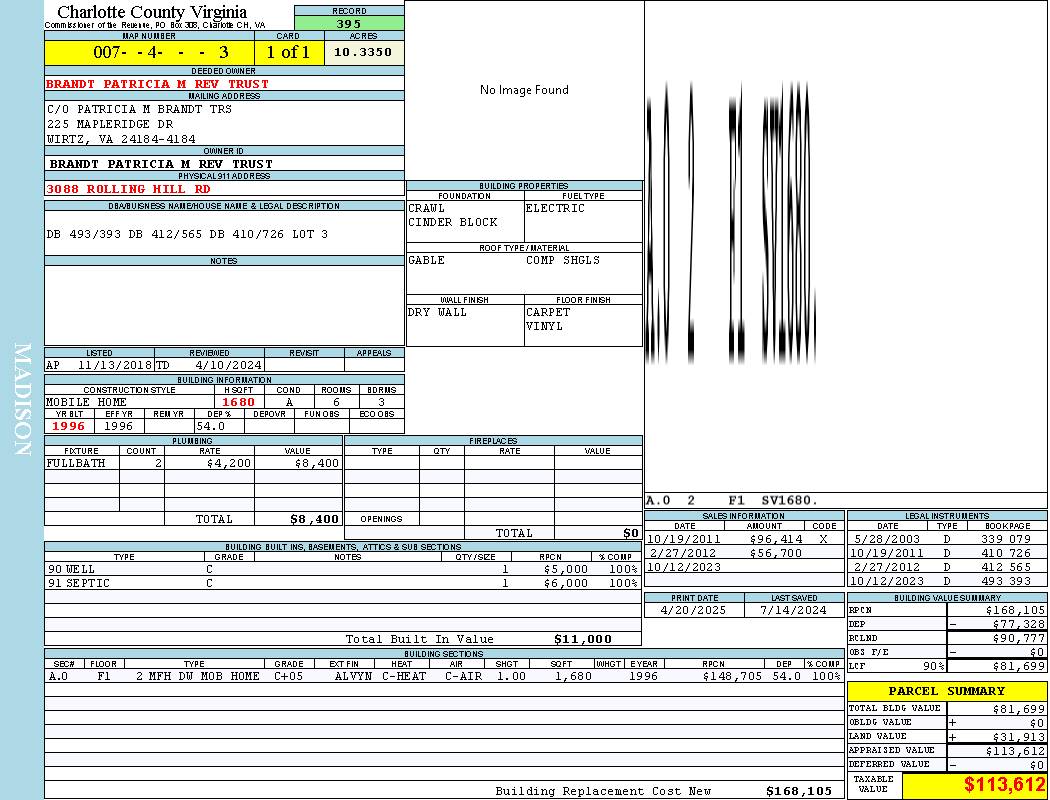
Task: Select building section grade C+05
Action: tap(289, 677)
